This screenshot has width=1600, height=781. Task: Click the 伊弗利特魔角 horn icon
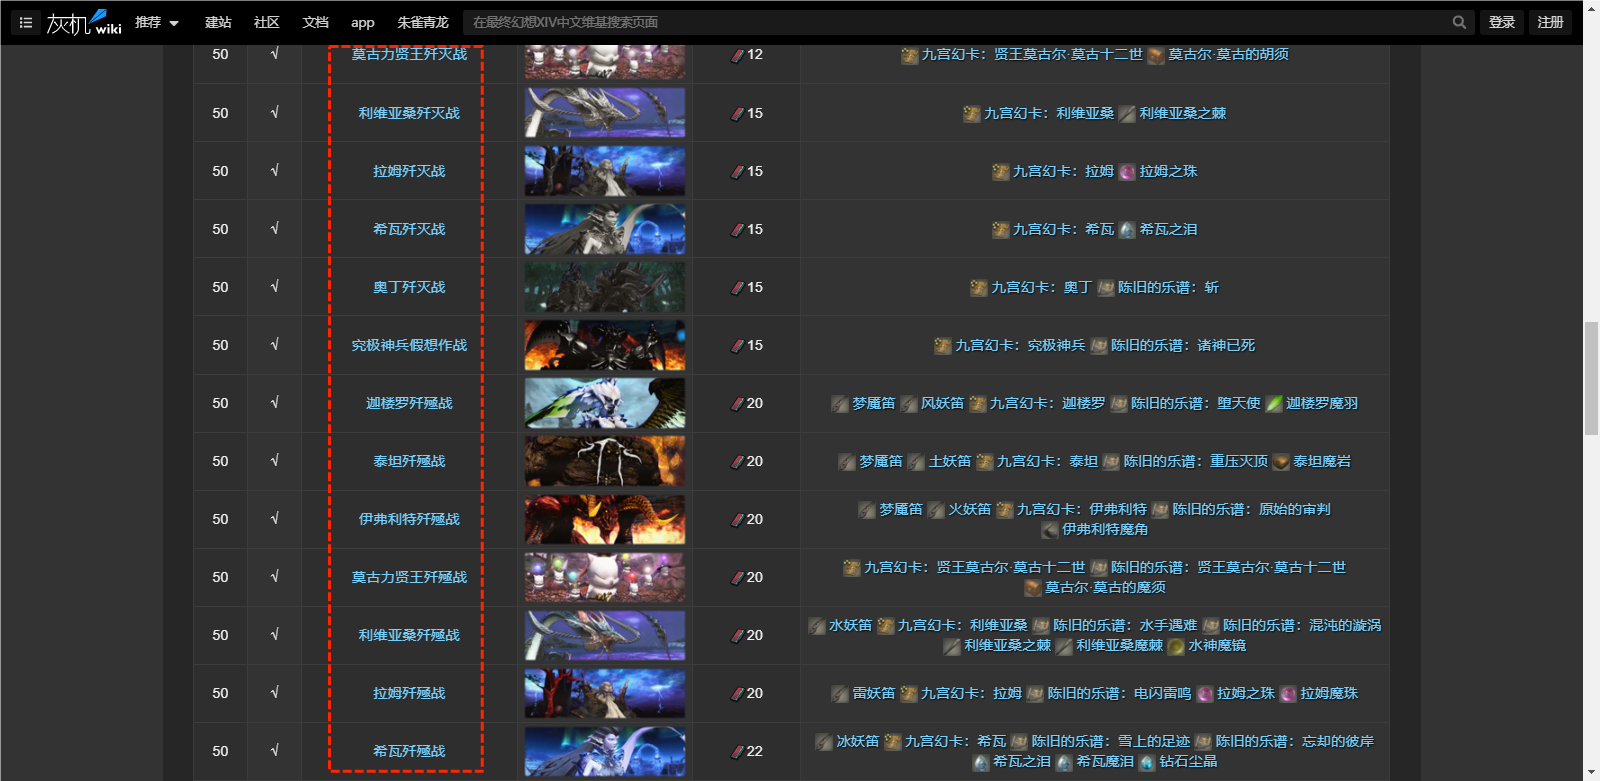pyautogui.click(x=1050, y=530)
